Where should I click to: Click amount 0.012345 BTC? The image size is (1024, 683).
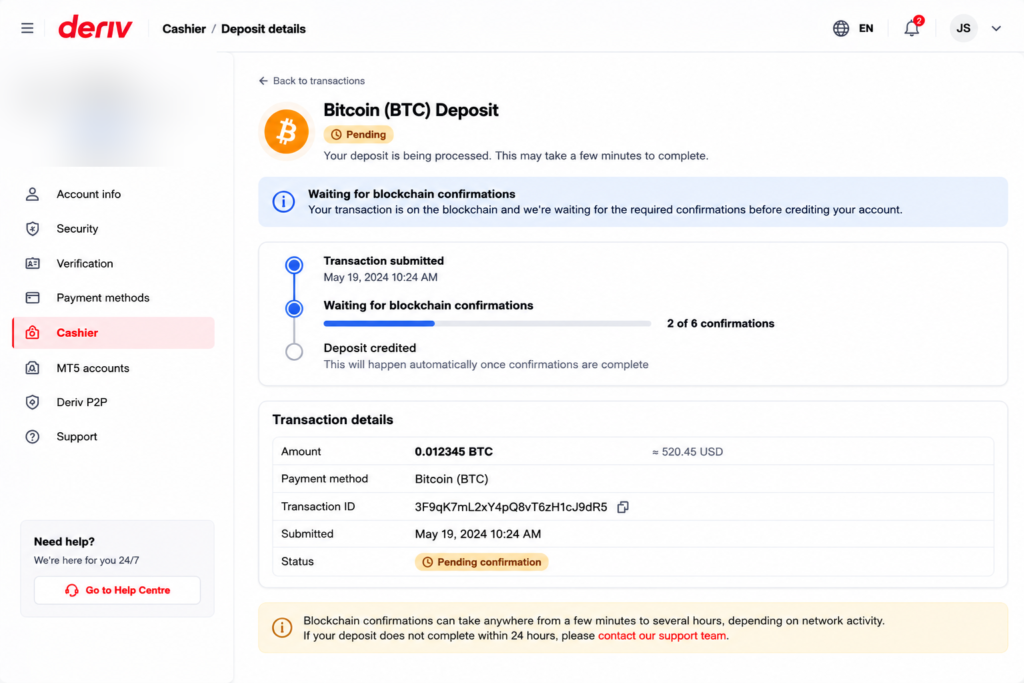(454, 452)
